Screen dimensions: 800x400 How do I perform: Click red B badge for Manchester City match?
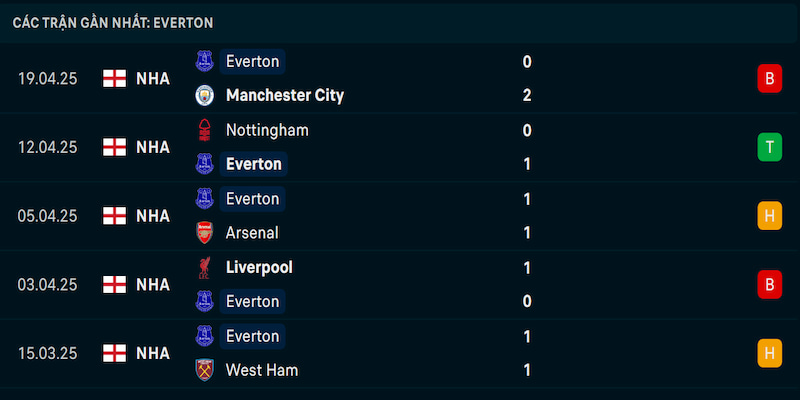click(769, 79)
